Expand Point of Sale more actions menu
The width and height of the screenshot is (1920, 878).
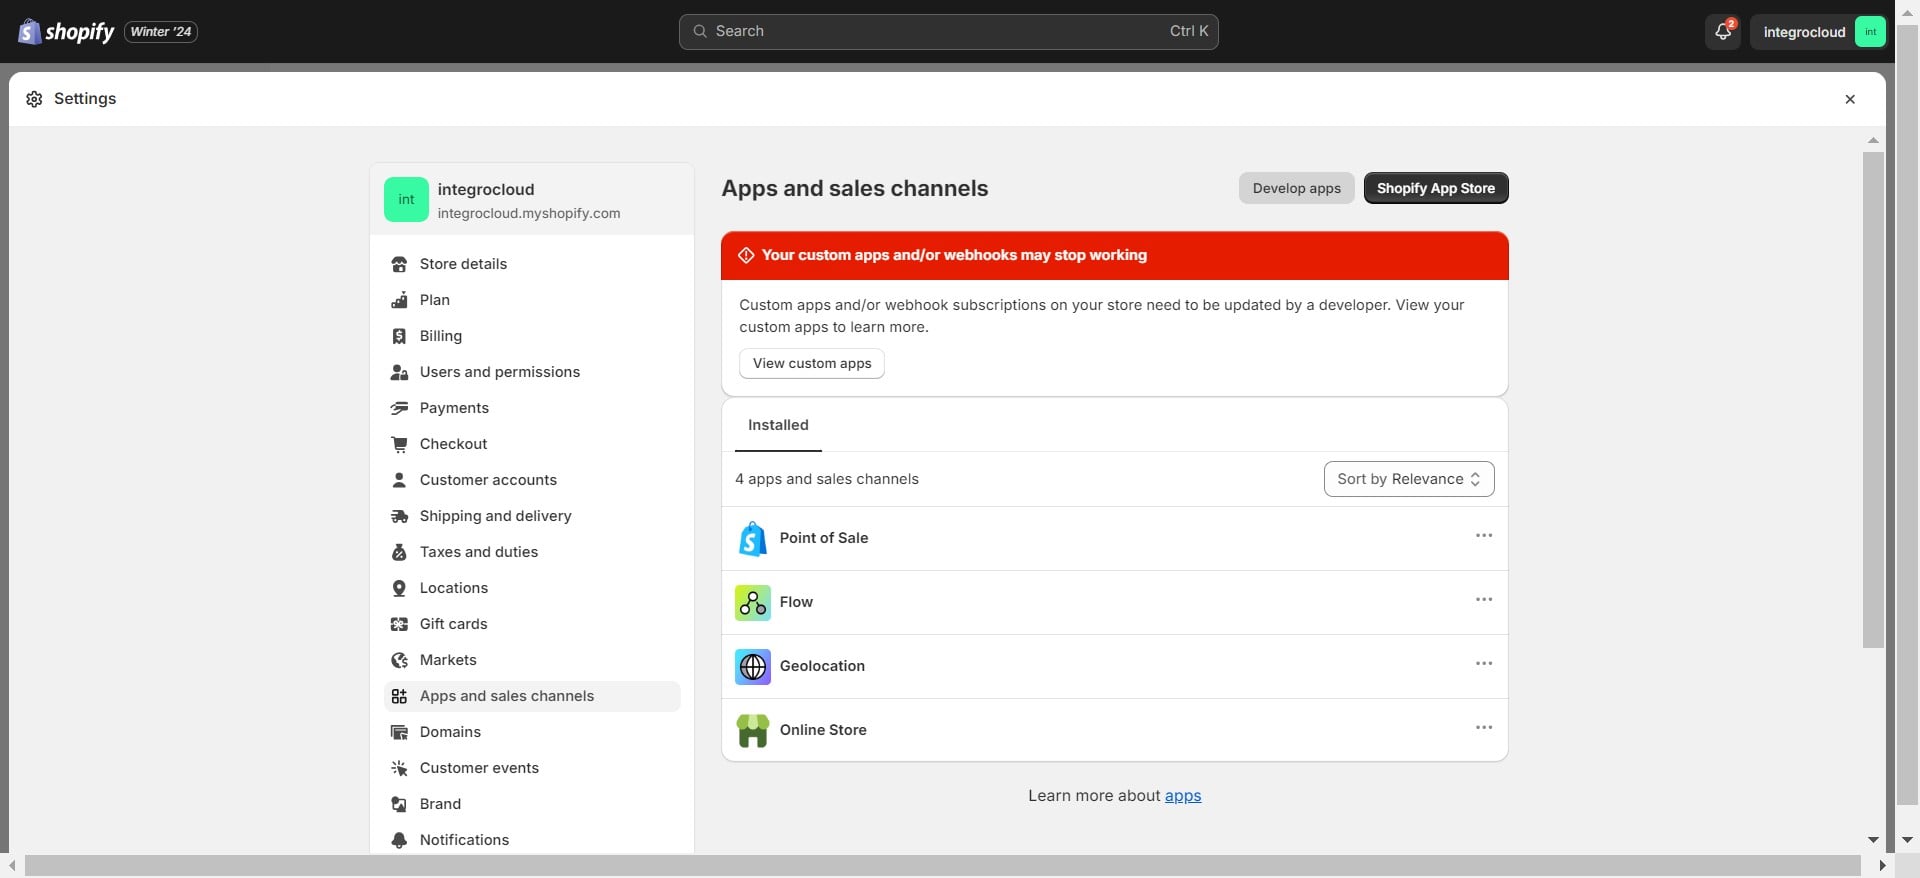pos(1483,536)
